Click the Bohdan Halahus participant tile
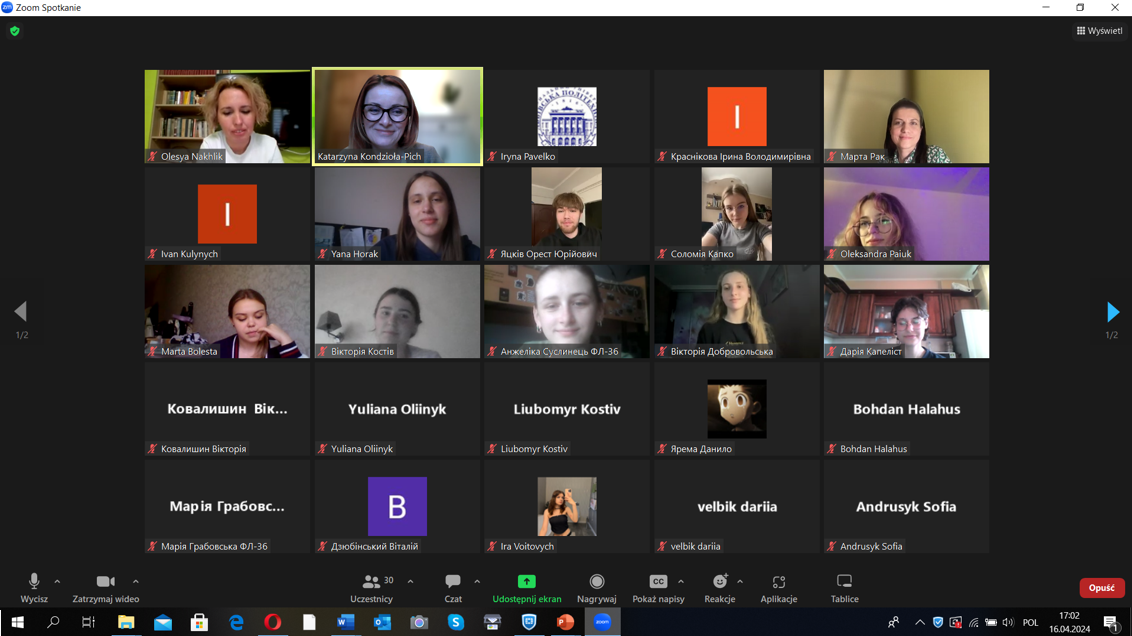This screenshot has width=1132, height=636. 906,409
